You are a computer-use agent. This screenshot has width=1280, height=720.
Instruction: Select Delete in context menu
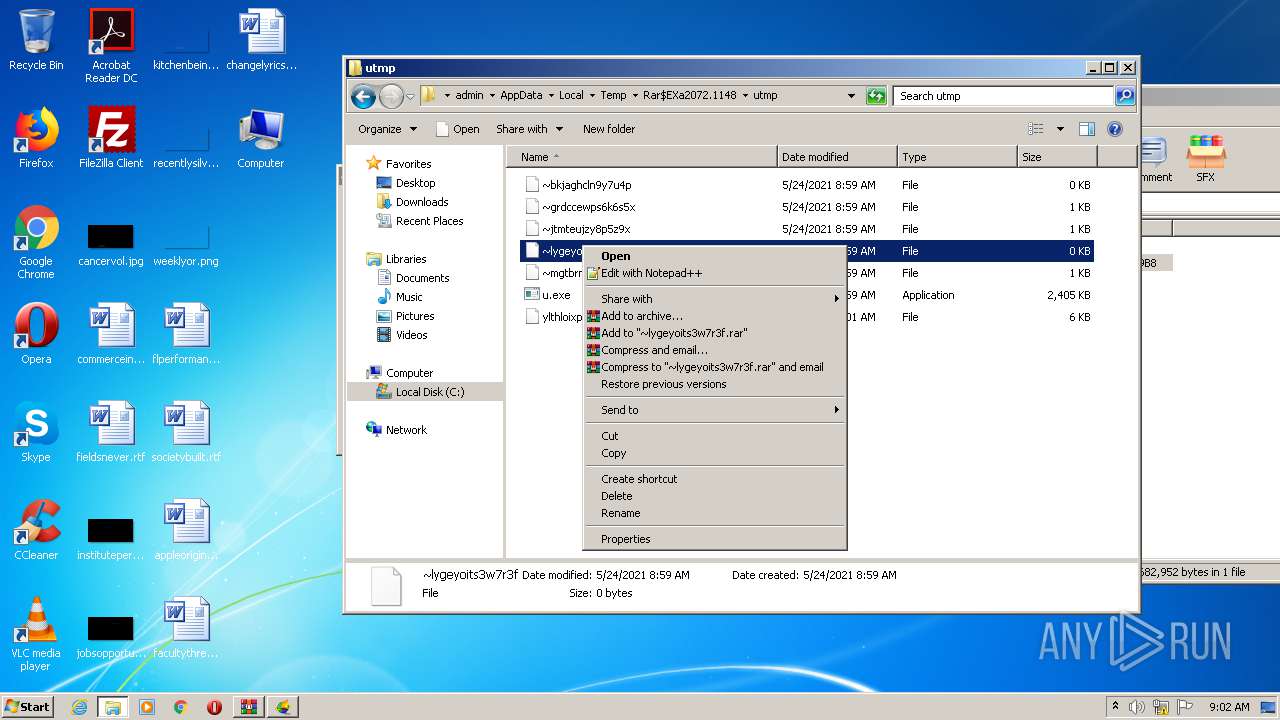[x=715, y=496]
